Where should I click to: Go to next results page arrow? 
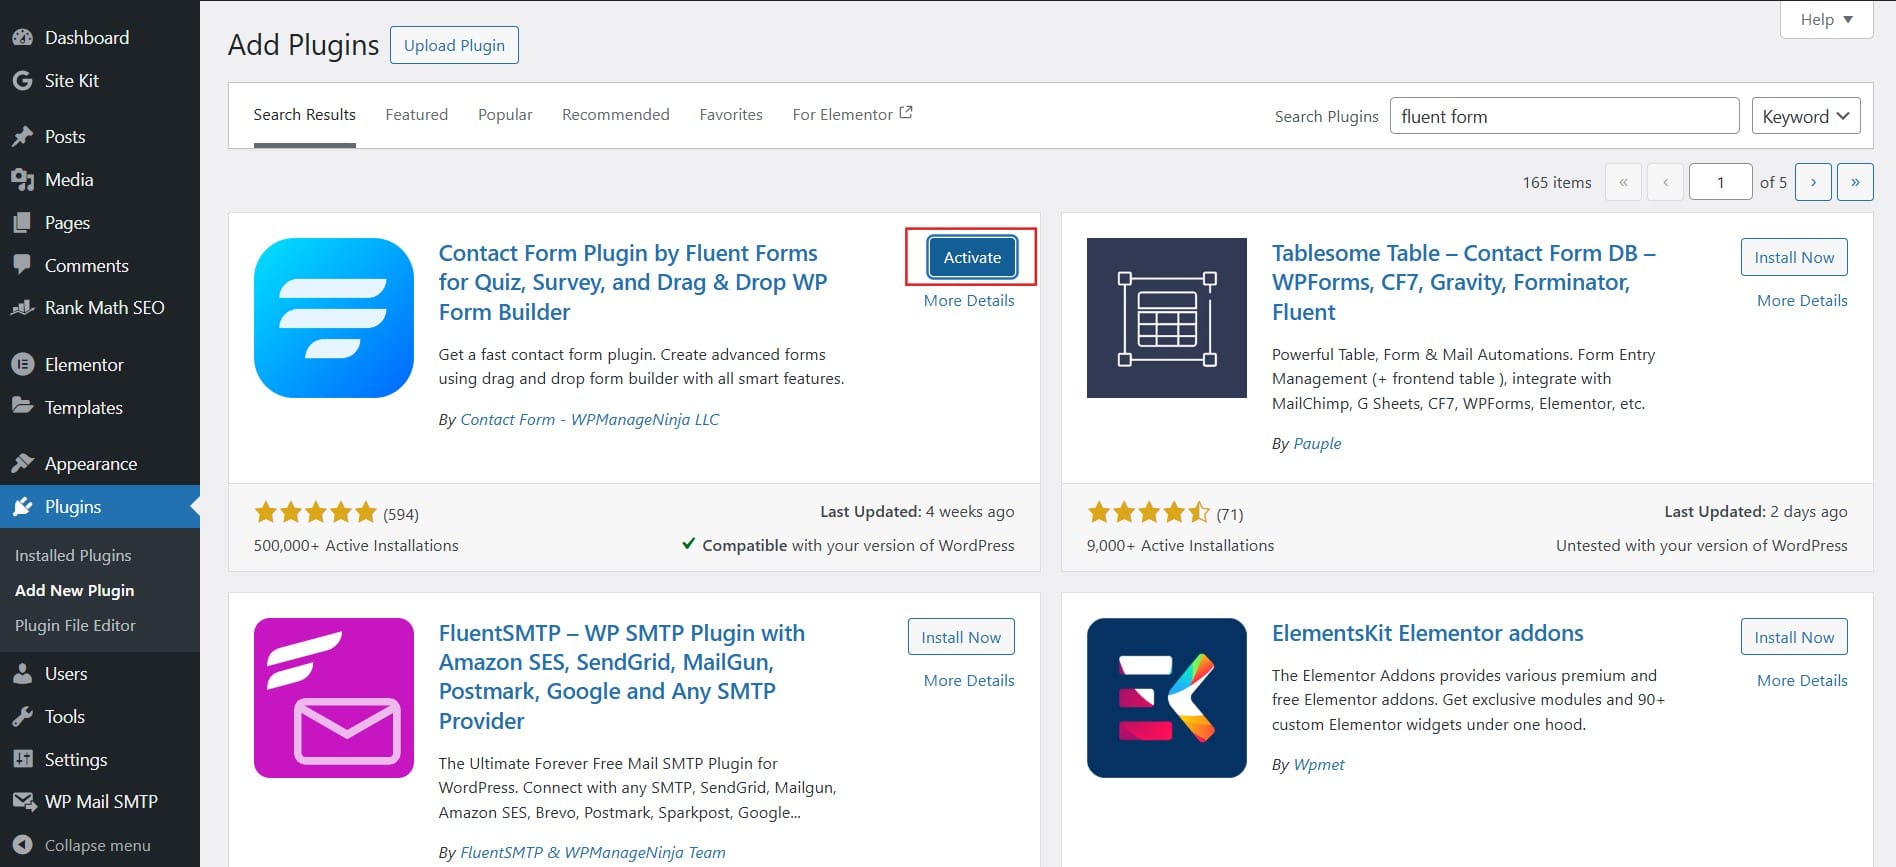pos(1813,182)
